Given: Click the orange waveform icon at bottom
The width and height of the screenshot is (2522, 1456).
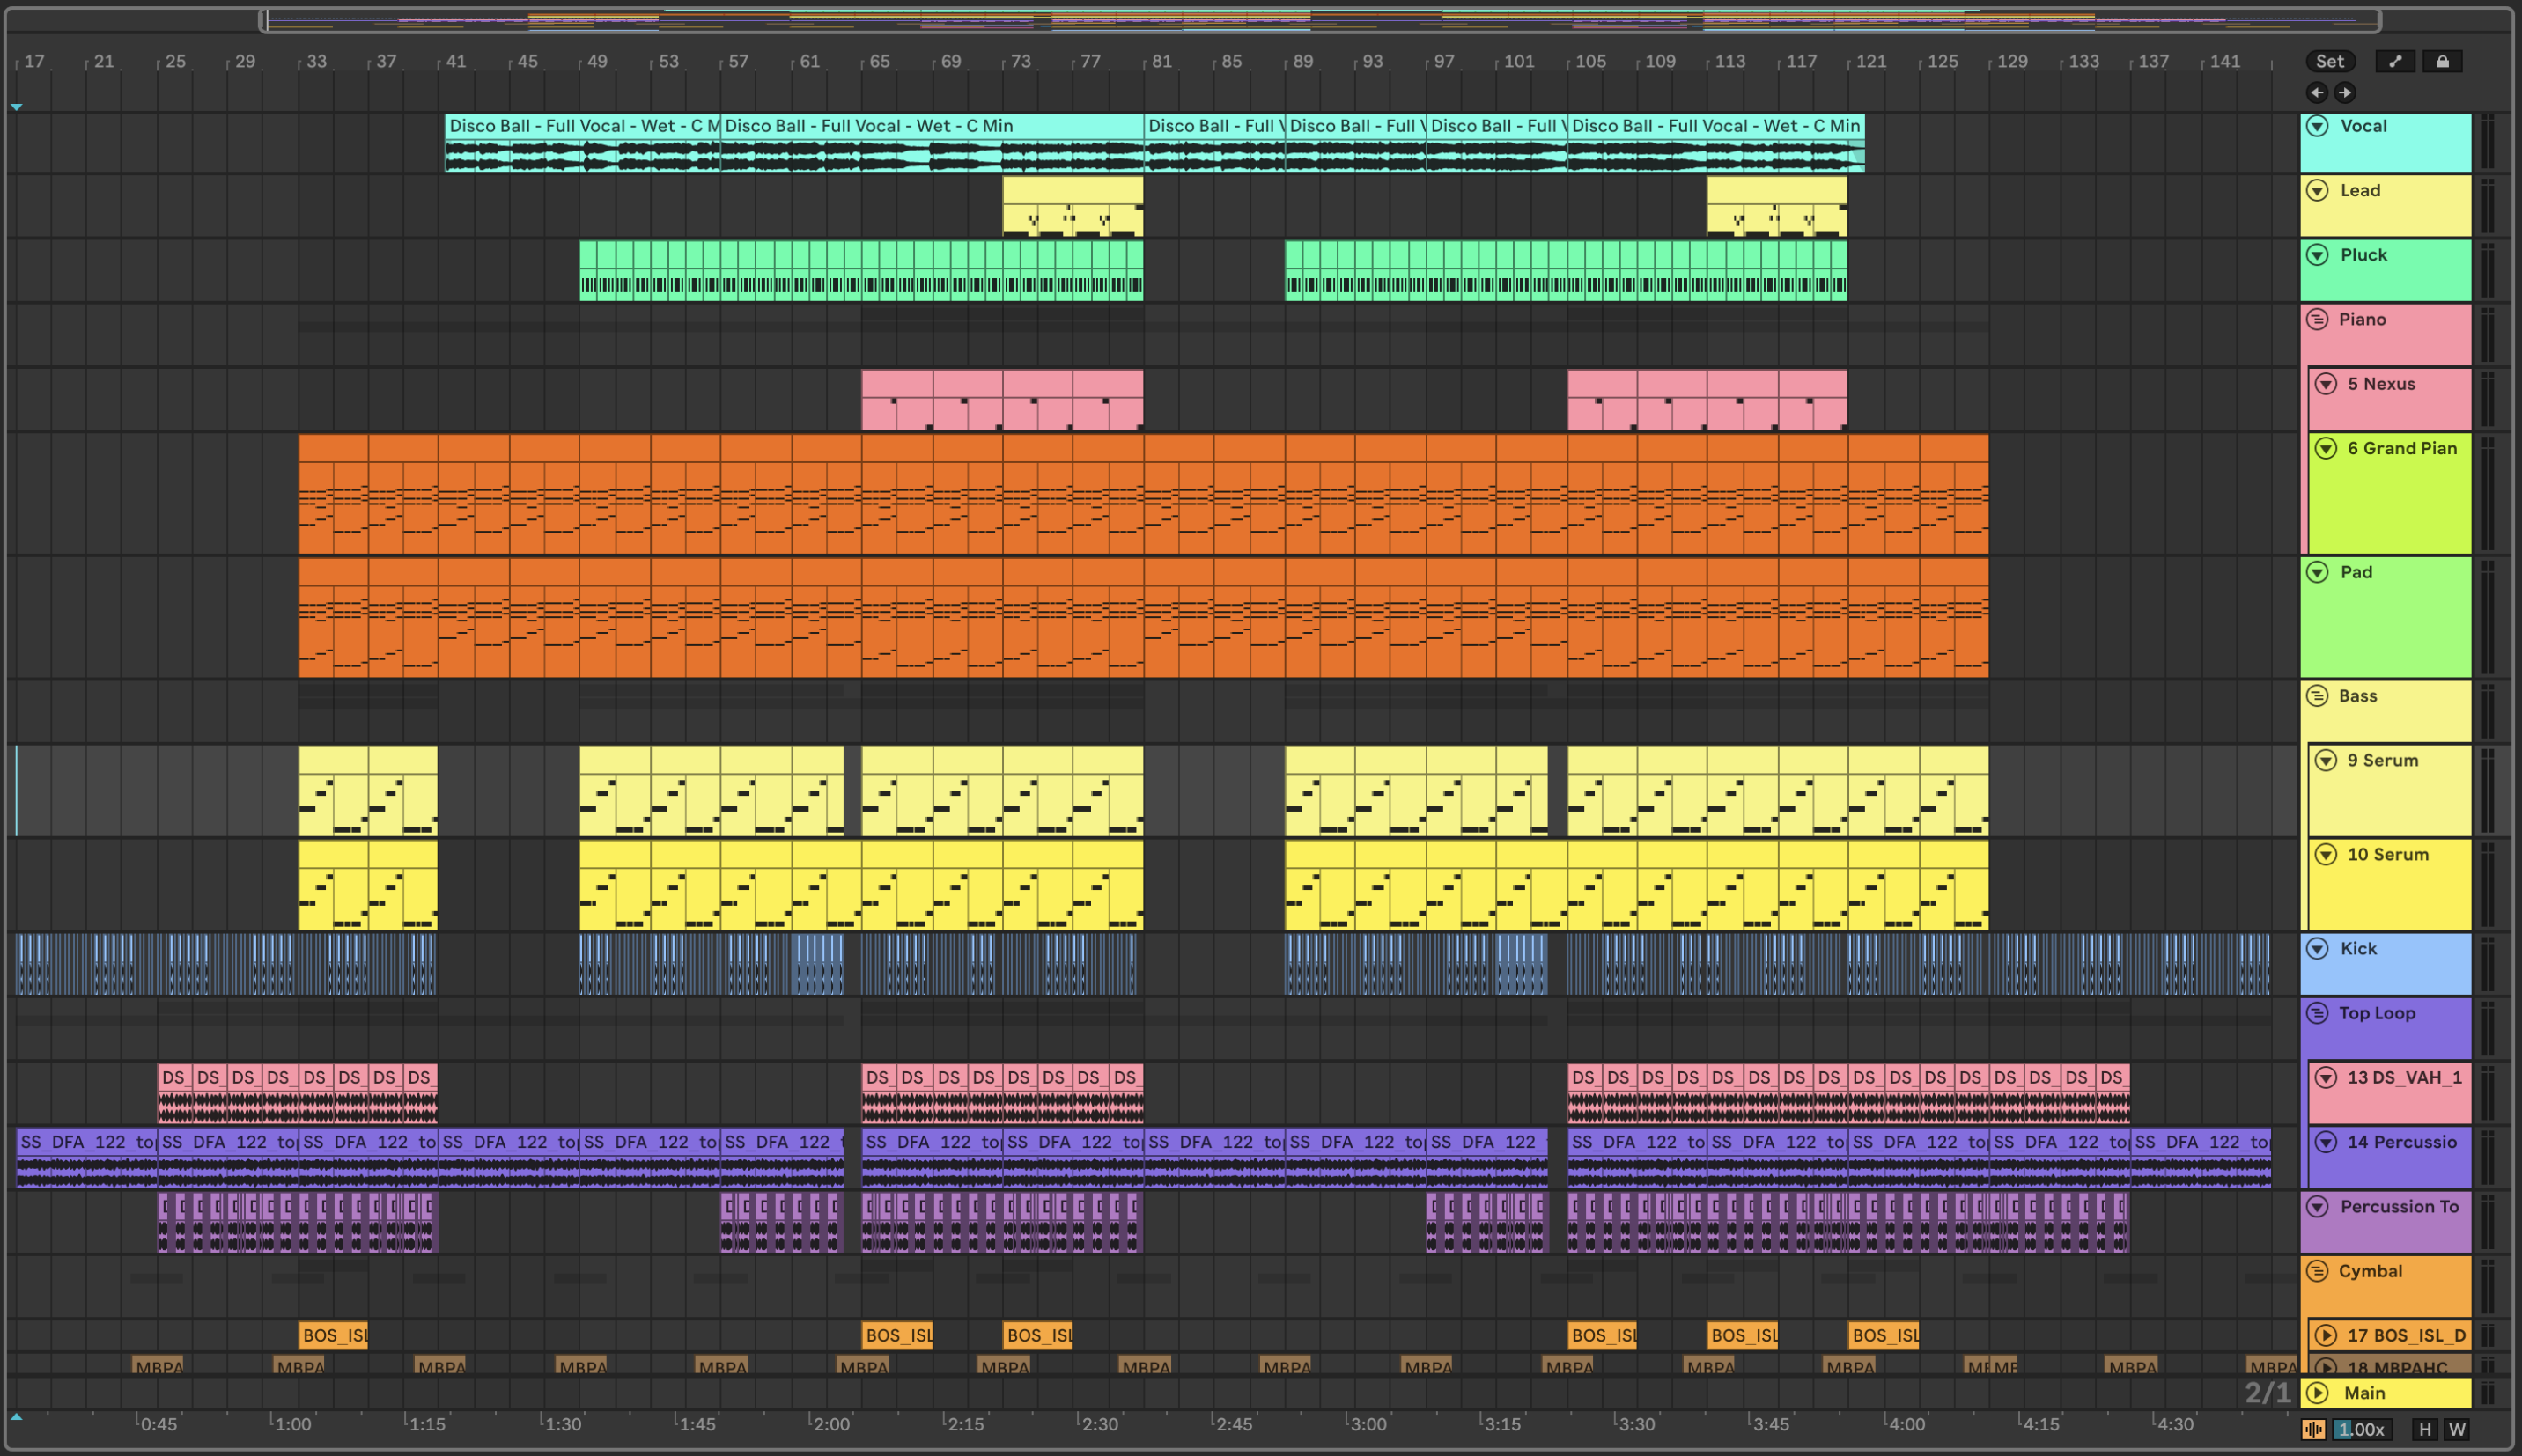Looking at the screenshot, I should (x=2313, y=1429).
